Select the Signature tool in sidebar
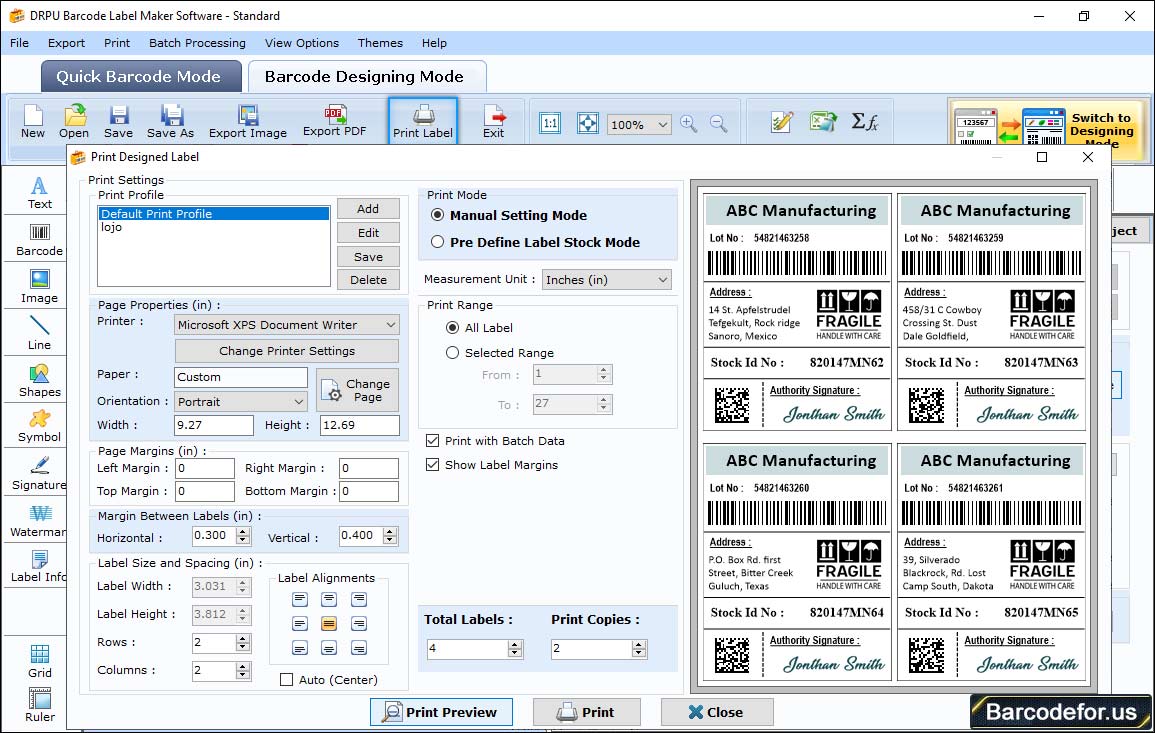The width and height of the screenshot is (1155, 733). click(40, 474)
